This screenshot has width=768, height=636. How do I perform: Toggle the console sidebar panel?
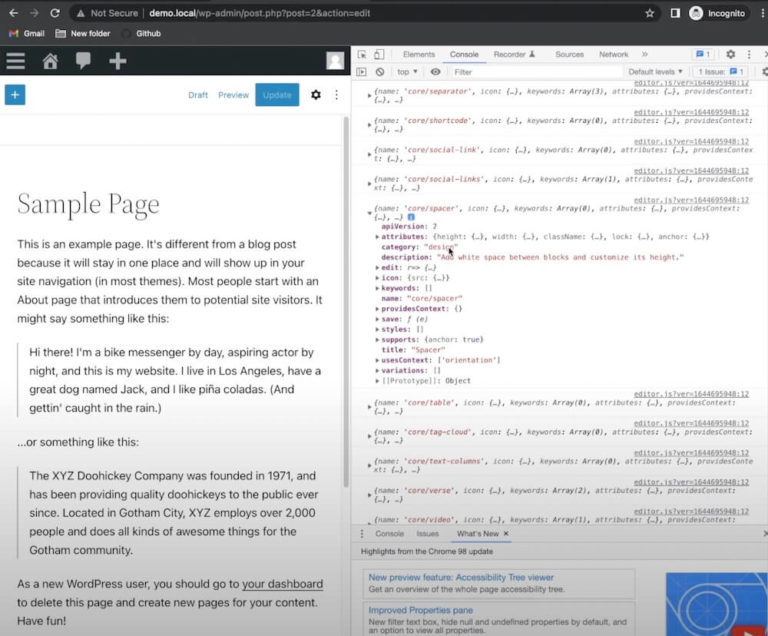(x=362, y=72)
